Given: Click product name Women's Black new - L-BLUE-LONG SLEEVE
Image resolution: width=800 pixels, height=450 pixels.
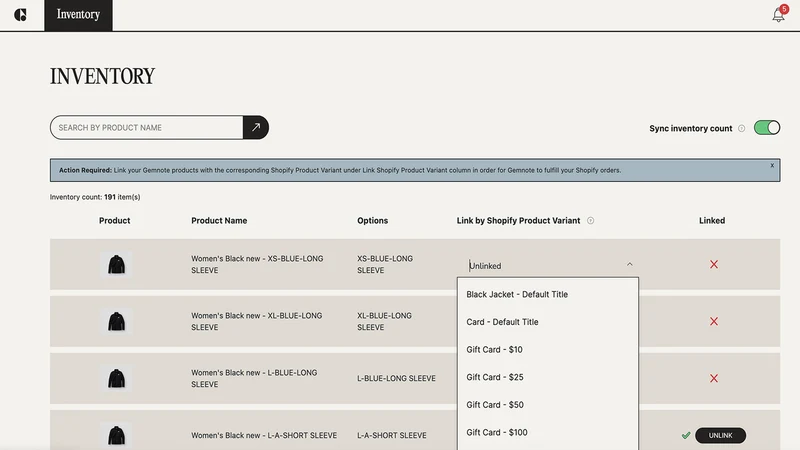Looking at the screenshot, I should pyautogui.click(x=254, y=378).
